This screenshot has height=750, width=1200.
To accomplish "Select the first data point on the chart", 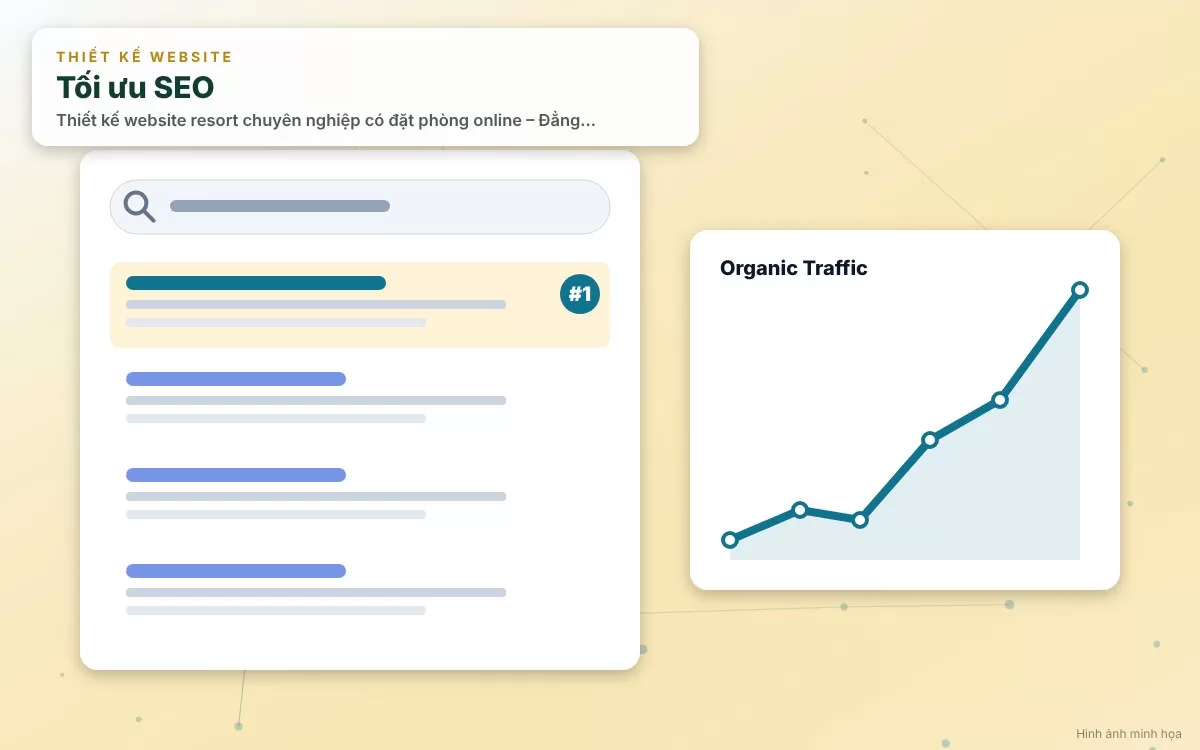I will coord(730,540).
